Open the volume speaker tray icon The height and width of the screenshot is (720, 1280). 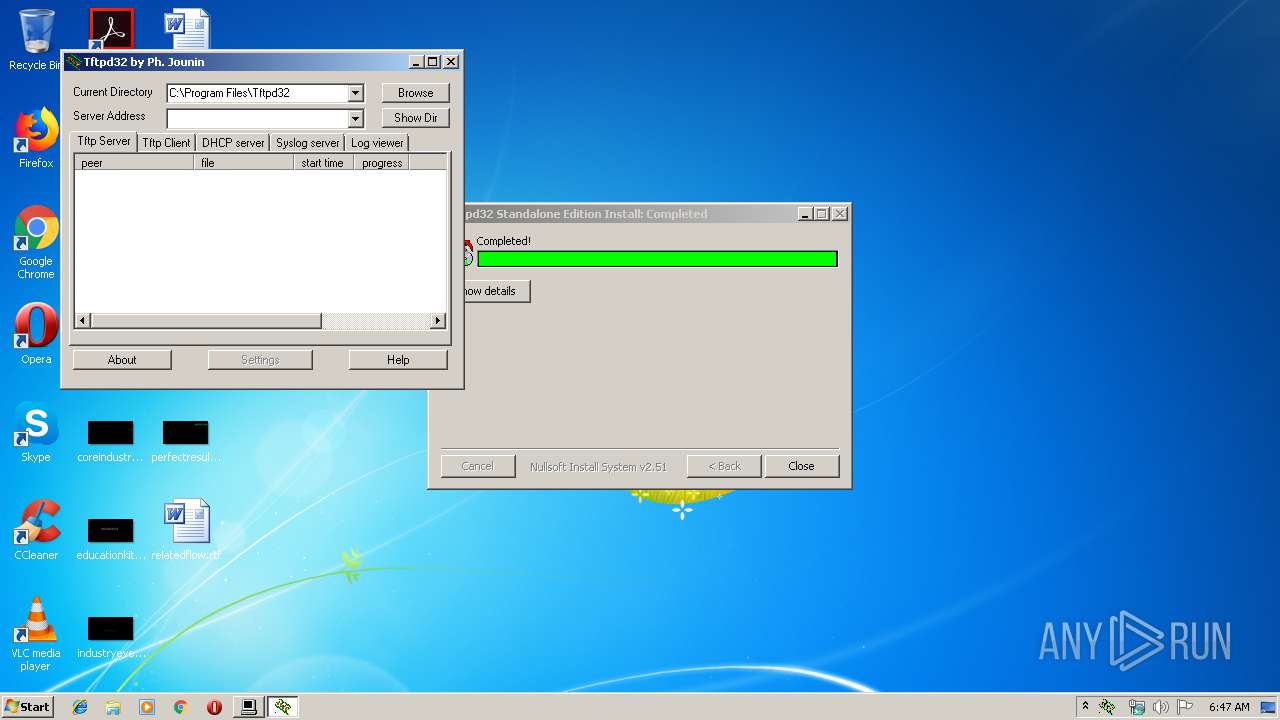tap(1161, 707)
